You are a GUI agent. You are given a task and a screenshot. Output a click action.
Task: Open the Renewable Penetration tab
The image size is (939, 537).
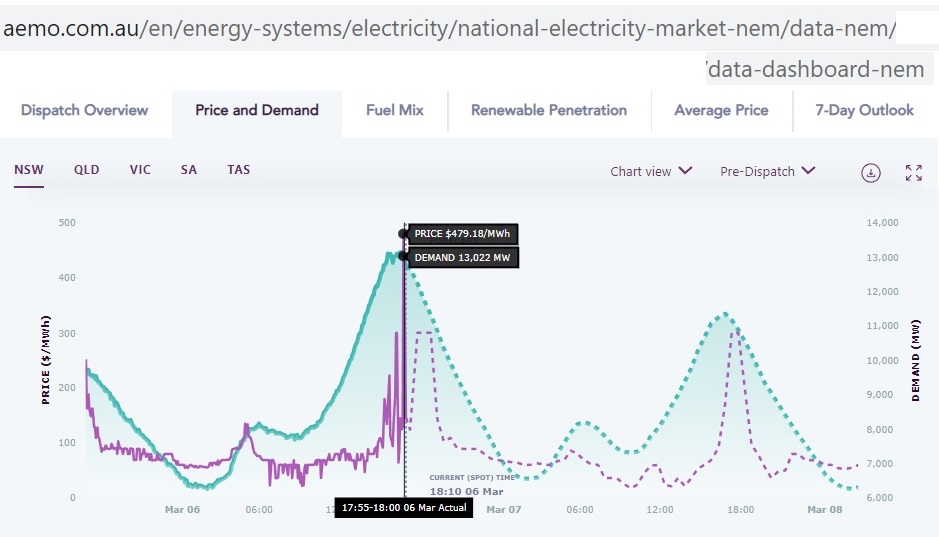[x=549, y=110]
